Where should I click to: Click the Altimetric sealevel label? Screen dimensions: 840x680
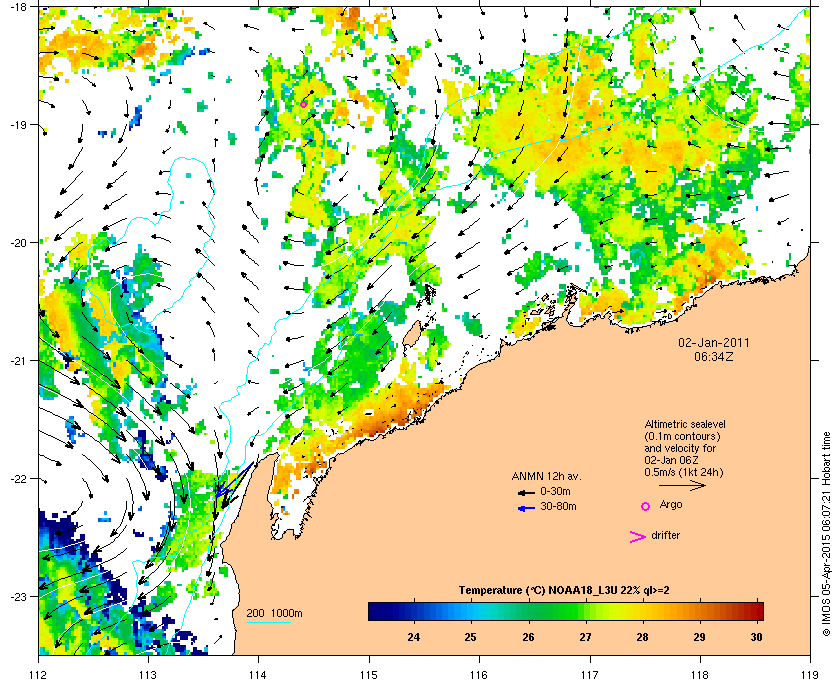[x=685, y=424]
